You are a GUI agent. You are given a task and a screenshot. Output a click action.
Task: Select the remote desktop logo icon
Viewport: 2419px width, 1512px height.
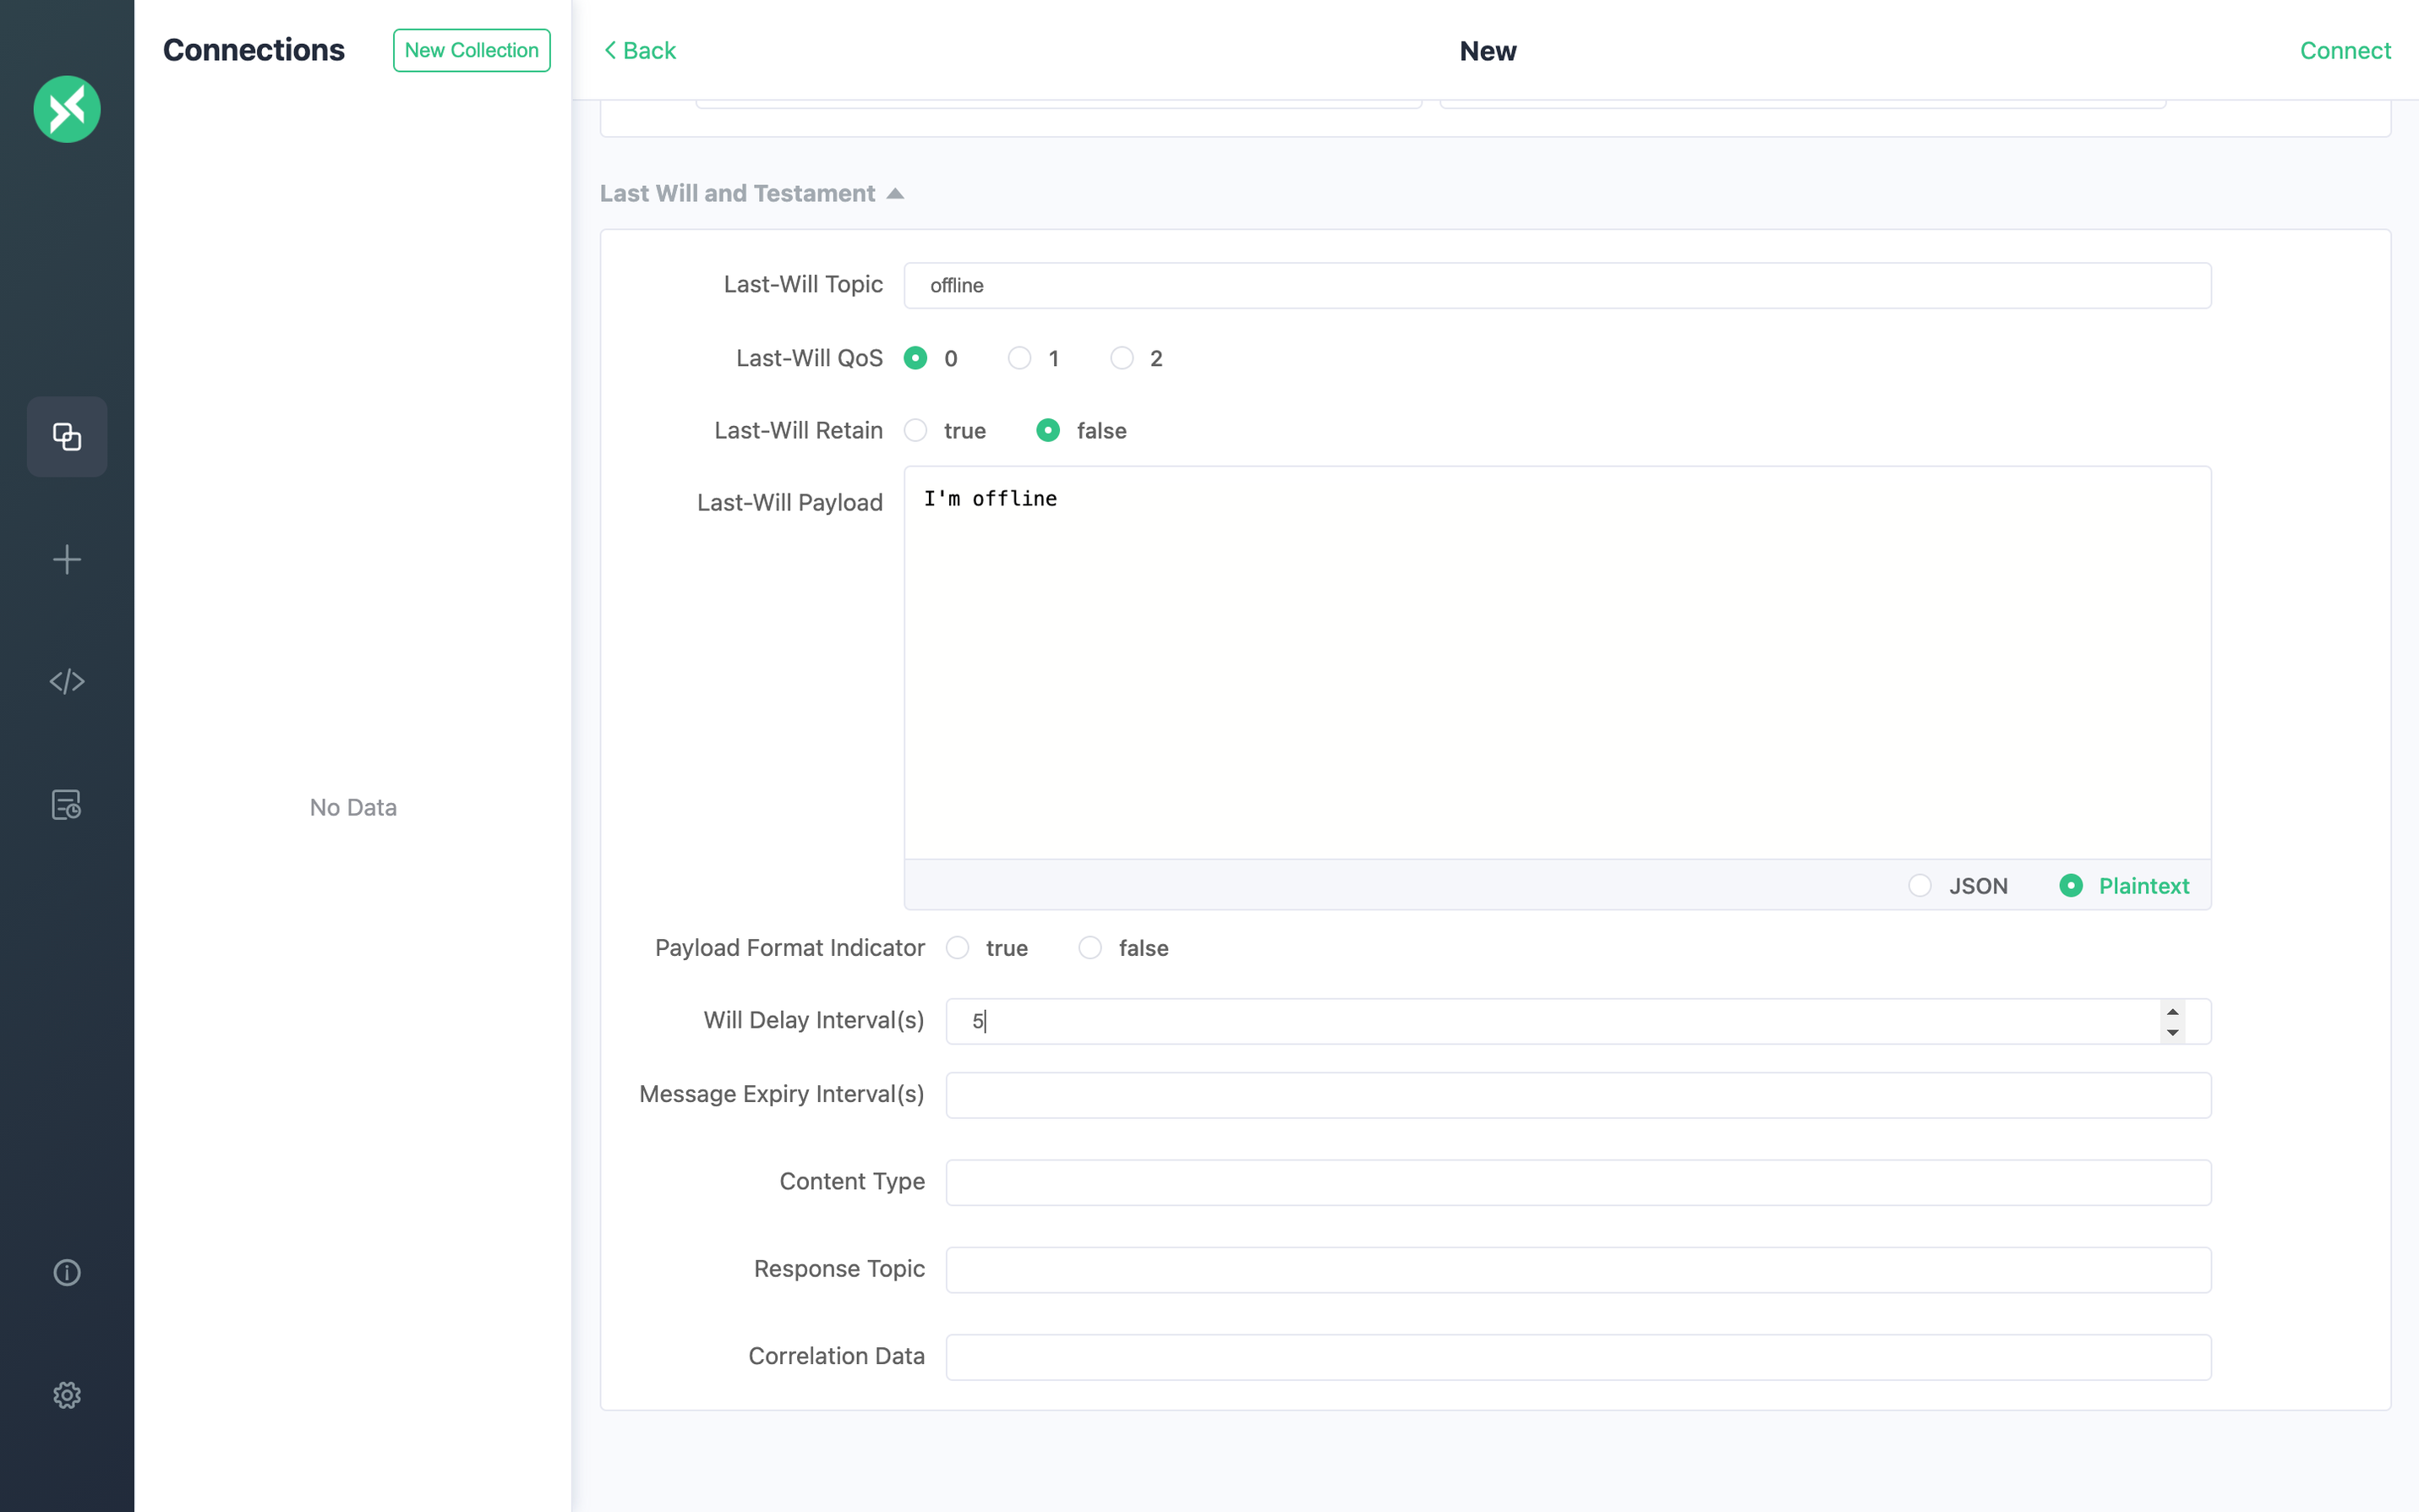pyautogui.click(x=66, y=108)
